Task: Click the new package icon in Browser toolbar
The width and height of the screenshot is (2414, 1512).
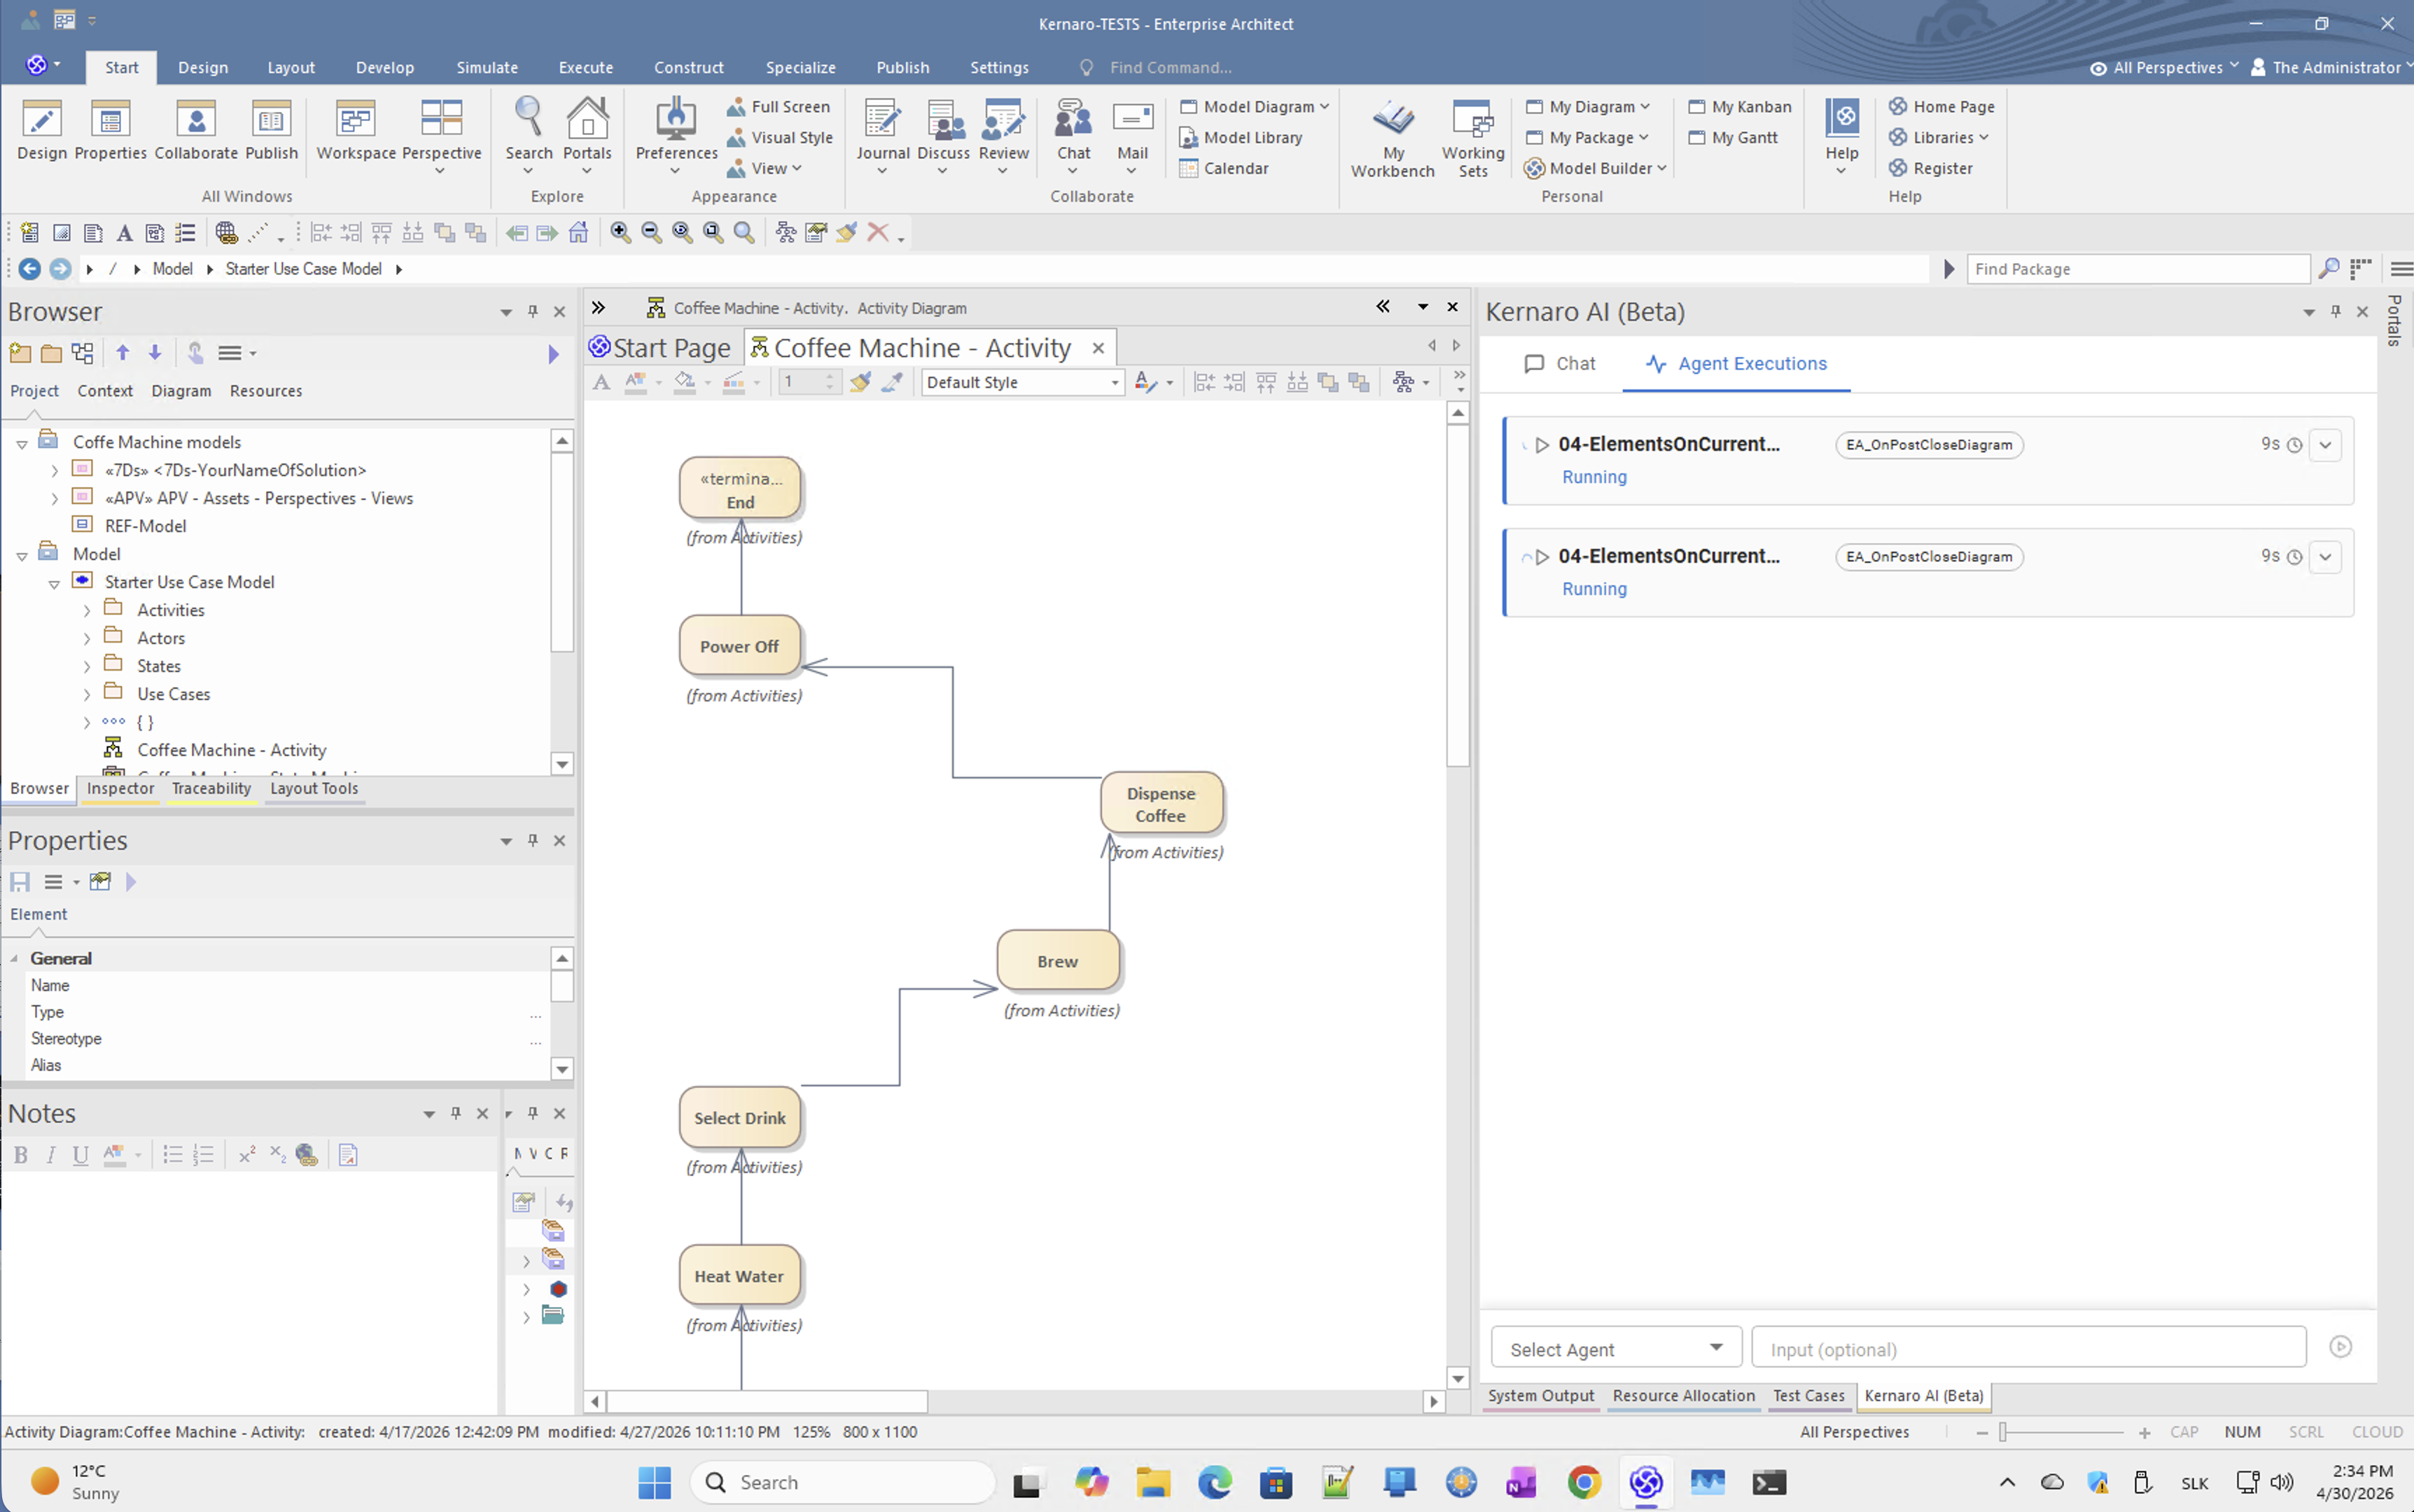Action: click(x=19, y=353)
